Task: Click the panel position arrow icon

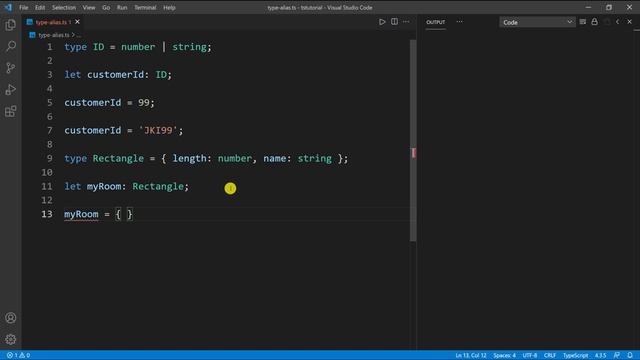Action: (618, 22)
